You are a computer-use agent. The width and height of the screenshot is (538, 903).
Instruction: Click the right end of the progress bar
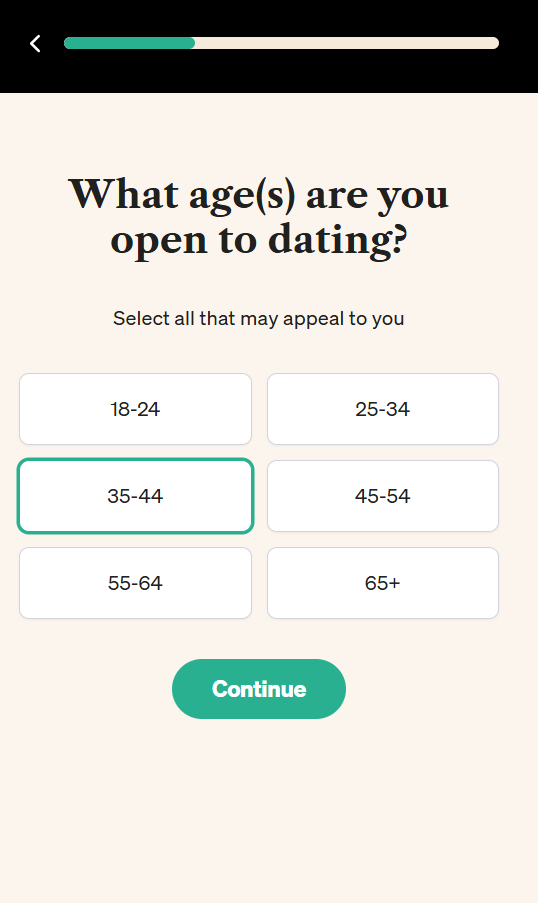[x=494, y=43]
